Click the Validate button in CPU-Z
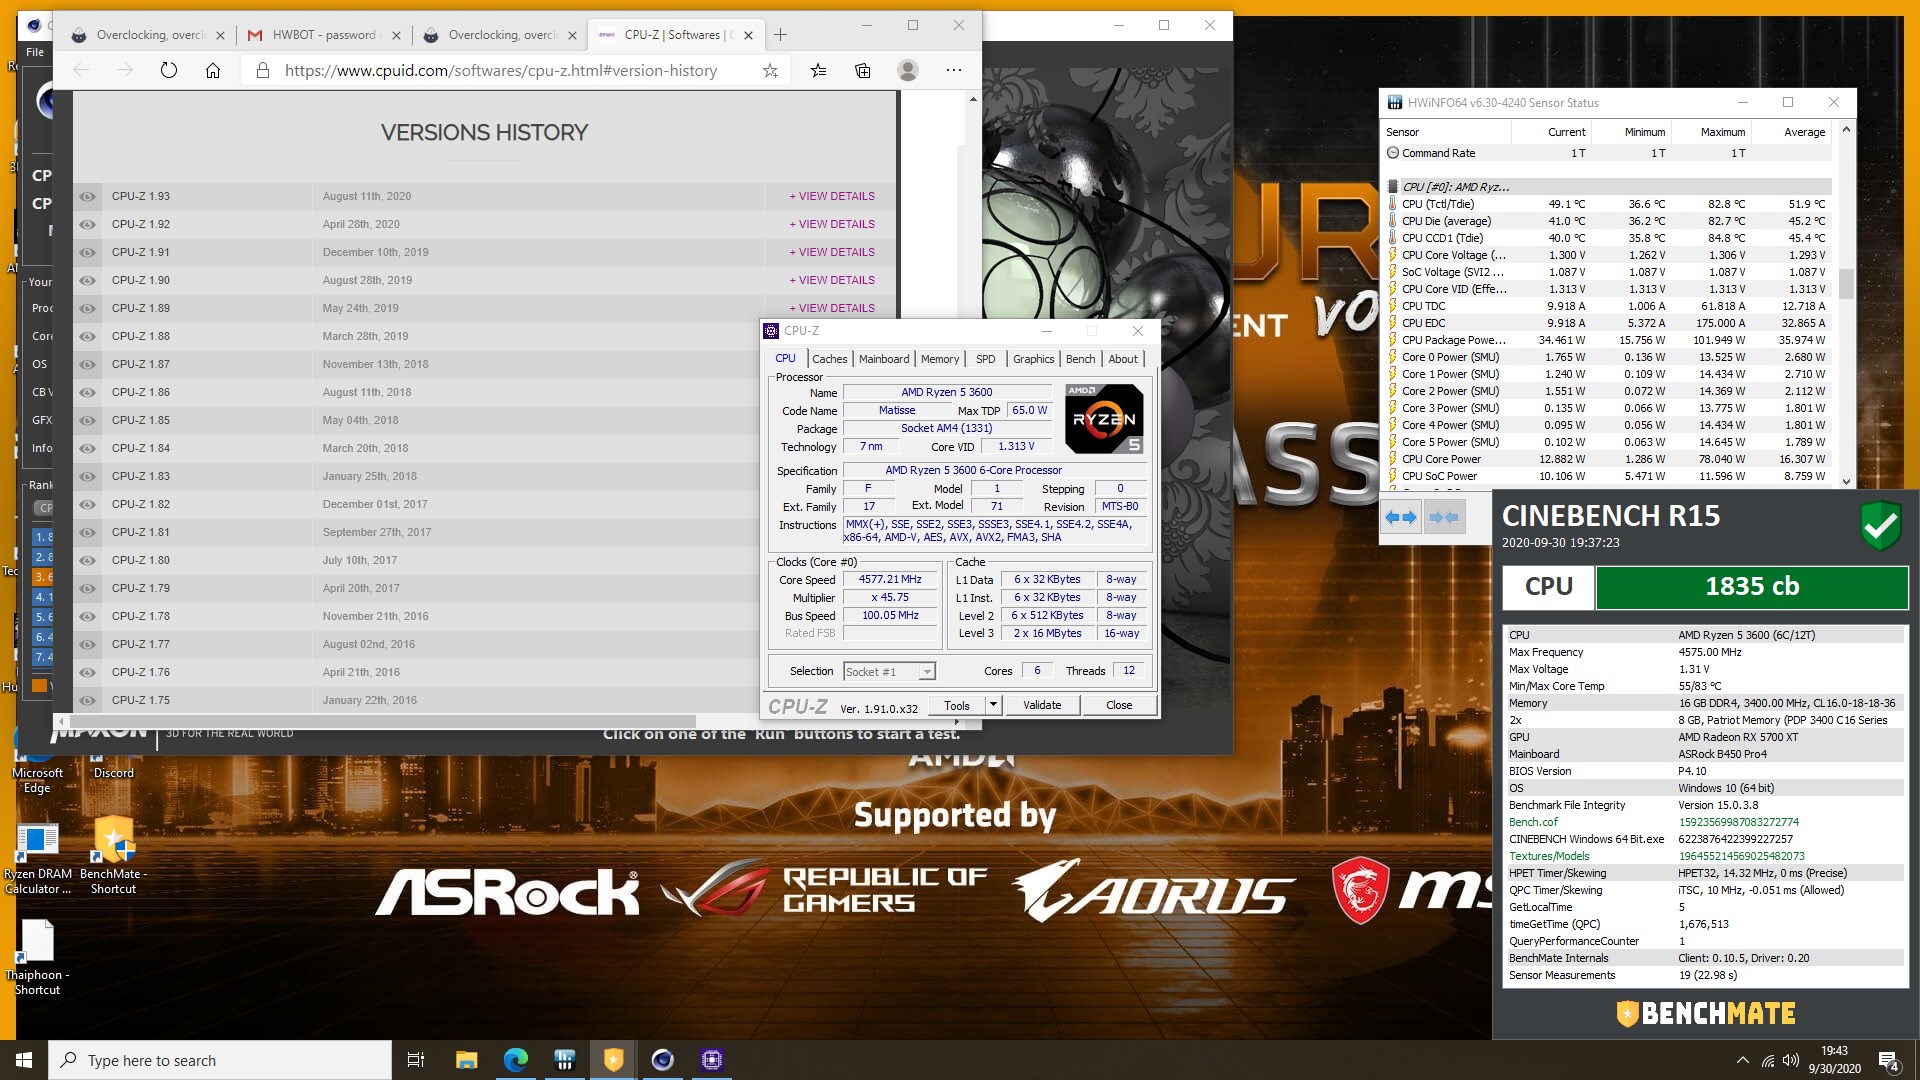Viewport: 1920px width, 1080px height. point(1042,705)
